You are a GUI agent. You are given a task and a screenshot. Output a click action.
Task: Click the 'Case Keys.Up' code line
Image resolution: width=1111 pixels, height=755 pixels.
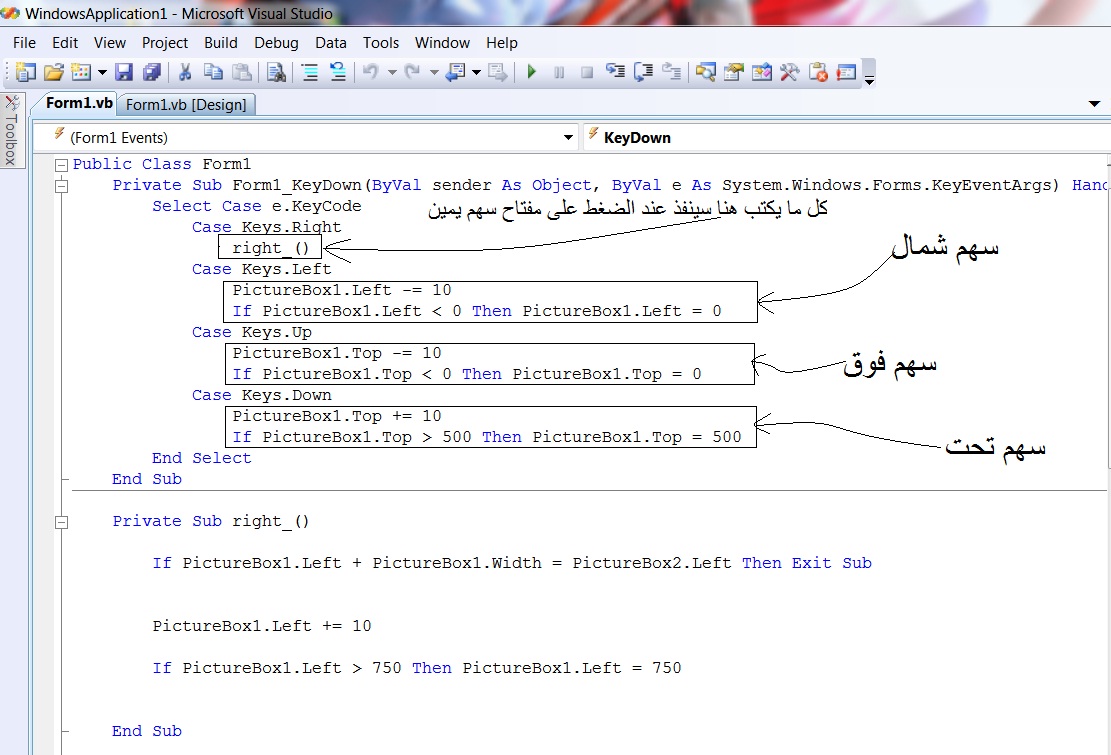(x=252, y=332)
